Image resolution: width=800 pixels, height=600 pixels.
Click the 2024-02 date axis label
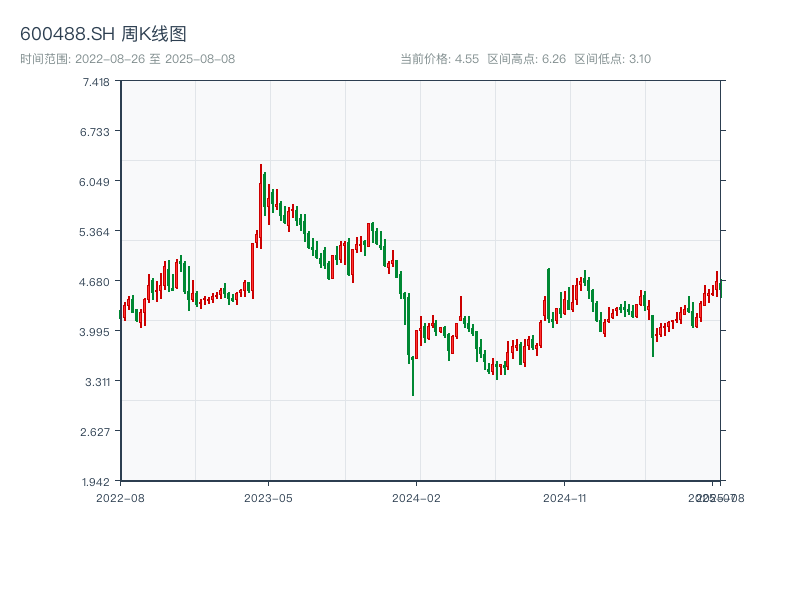pyautogui.click(x=417, y=497)
